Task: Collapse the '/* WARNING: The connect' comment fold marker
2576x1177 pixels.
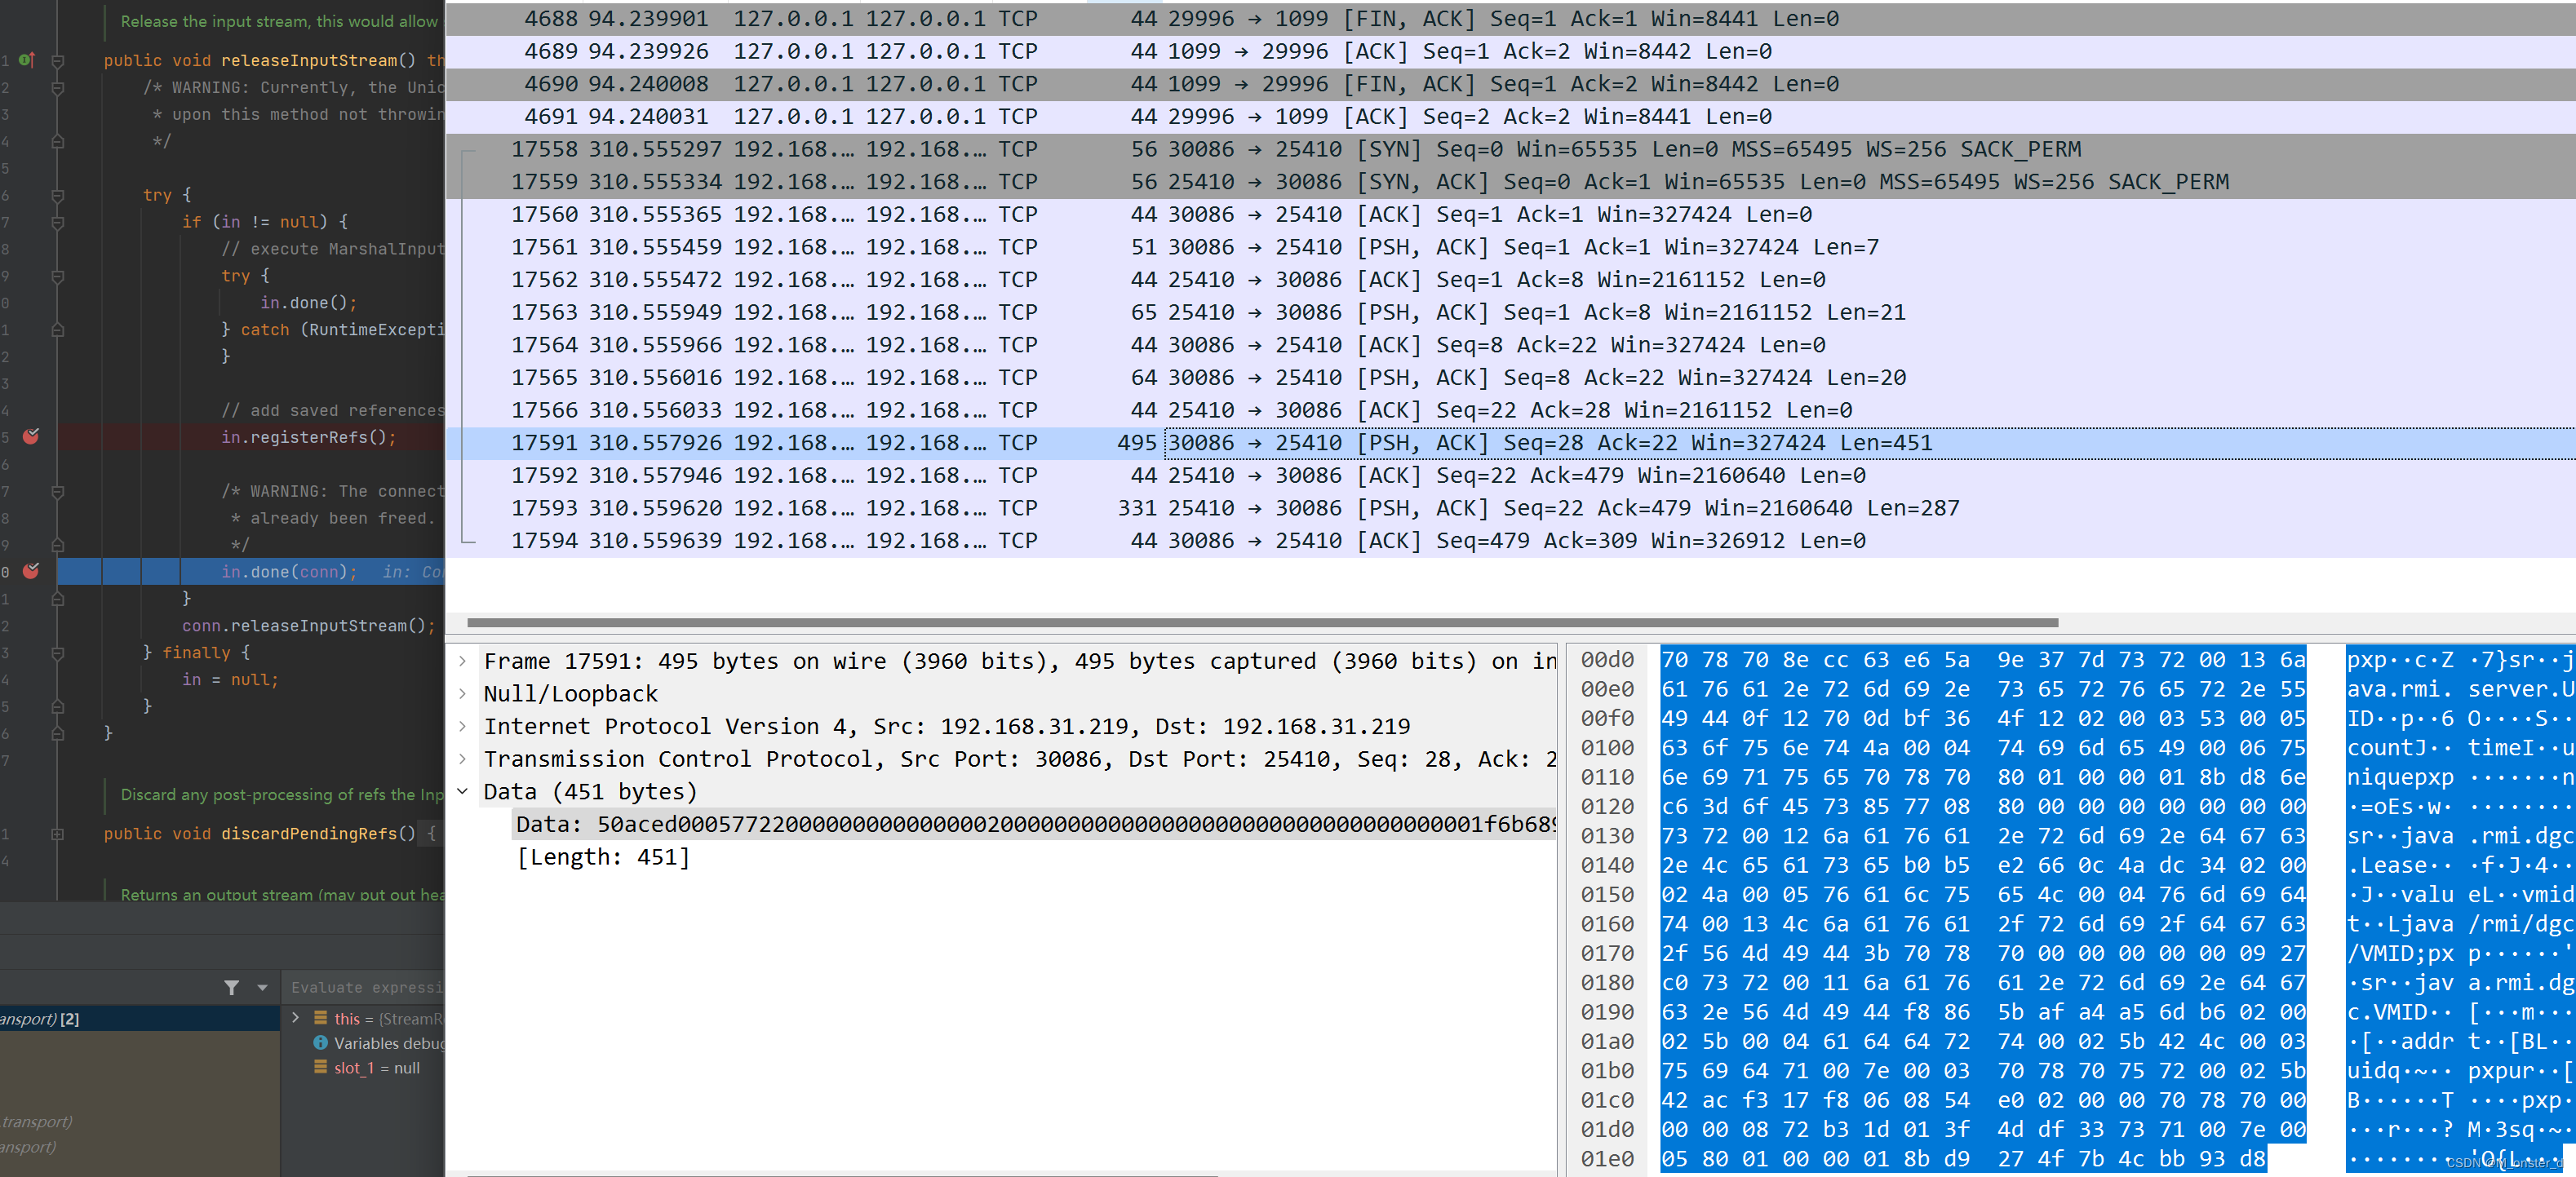Action: tap(58, 492)
